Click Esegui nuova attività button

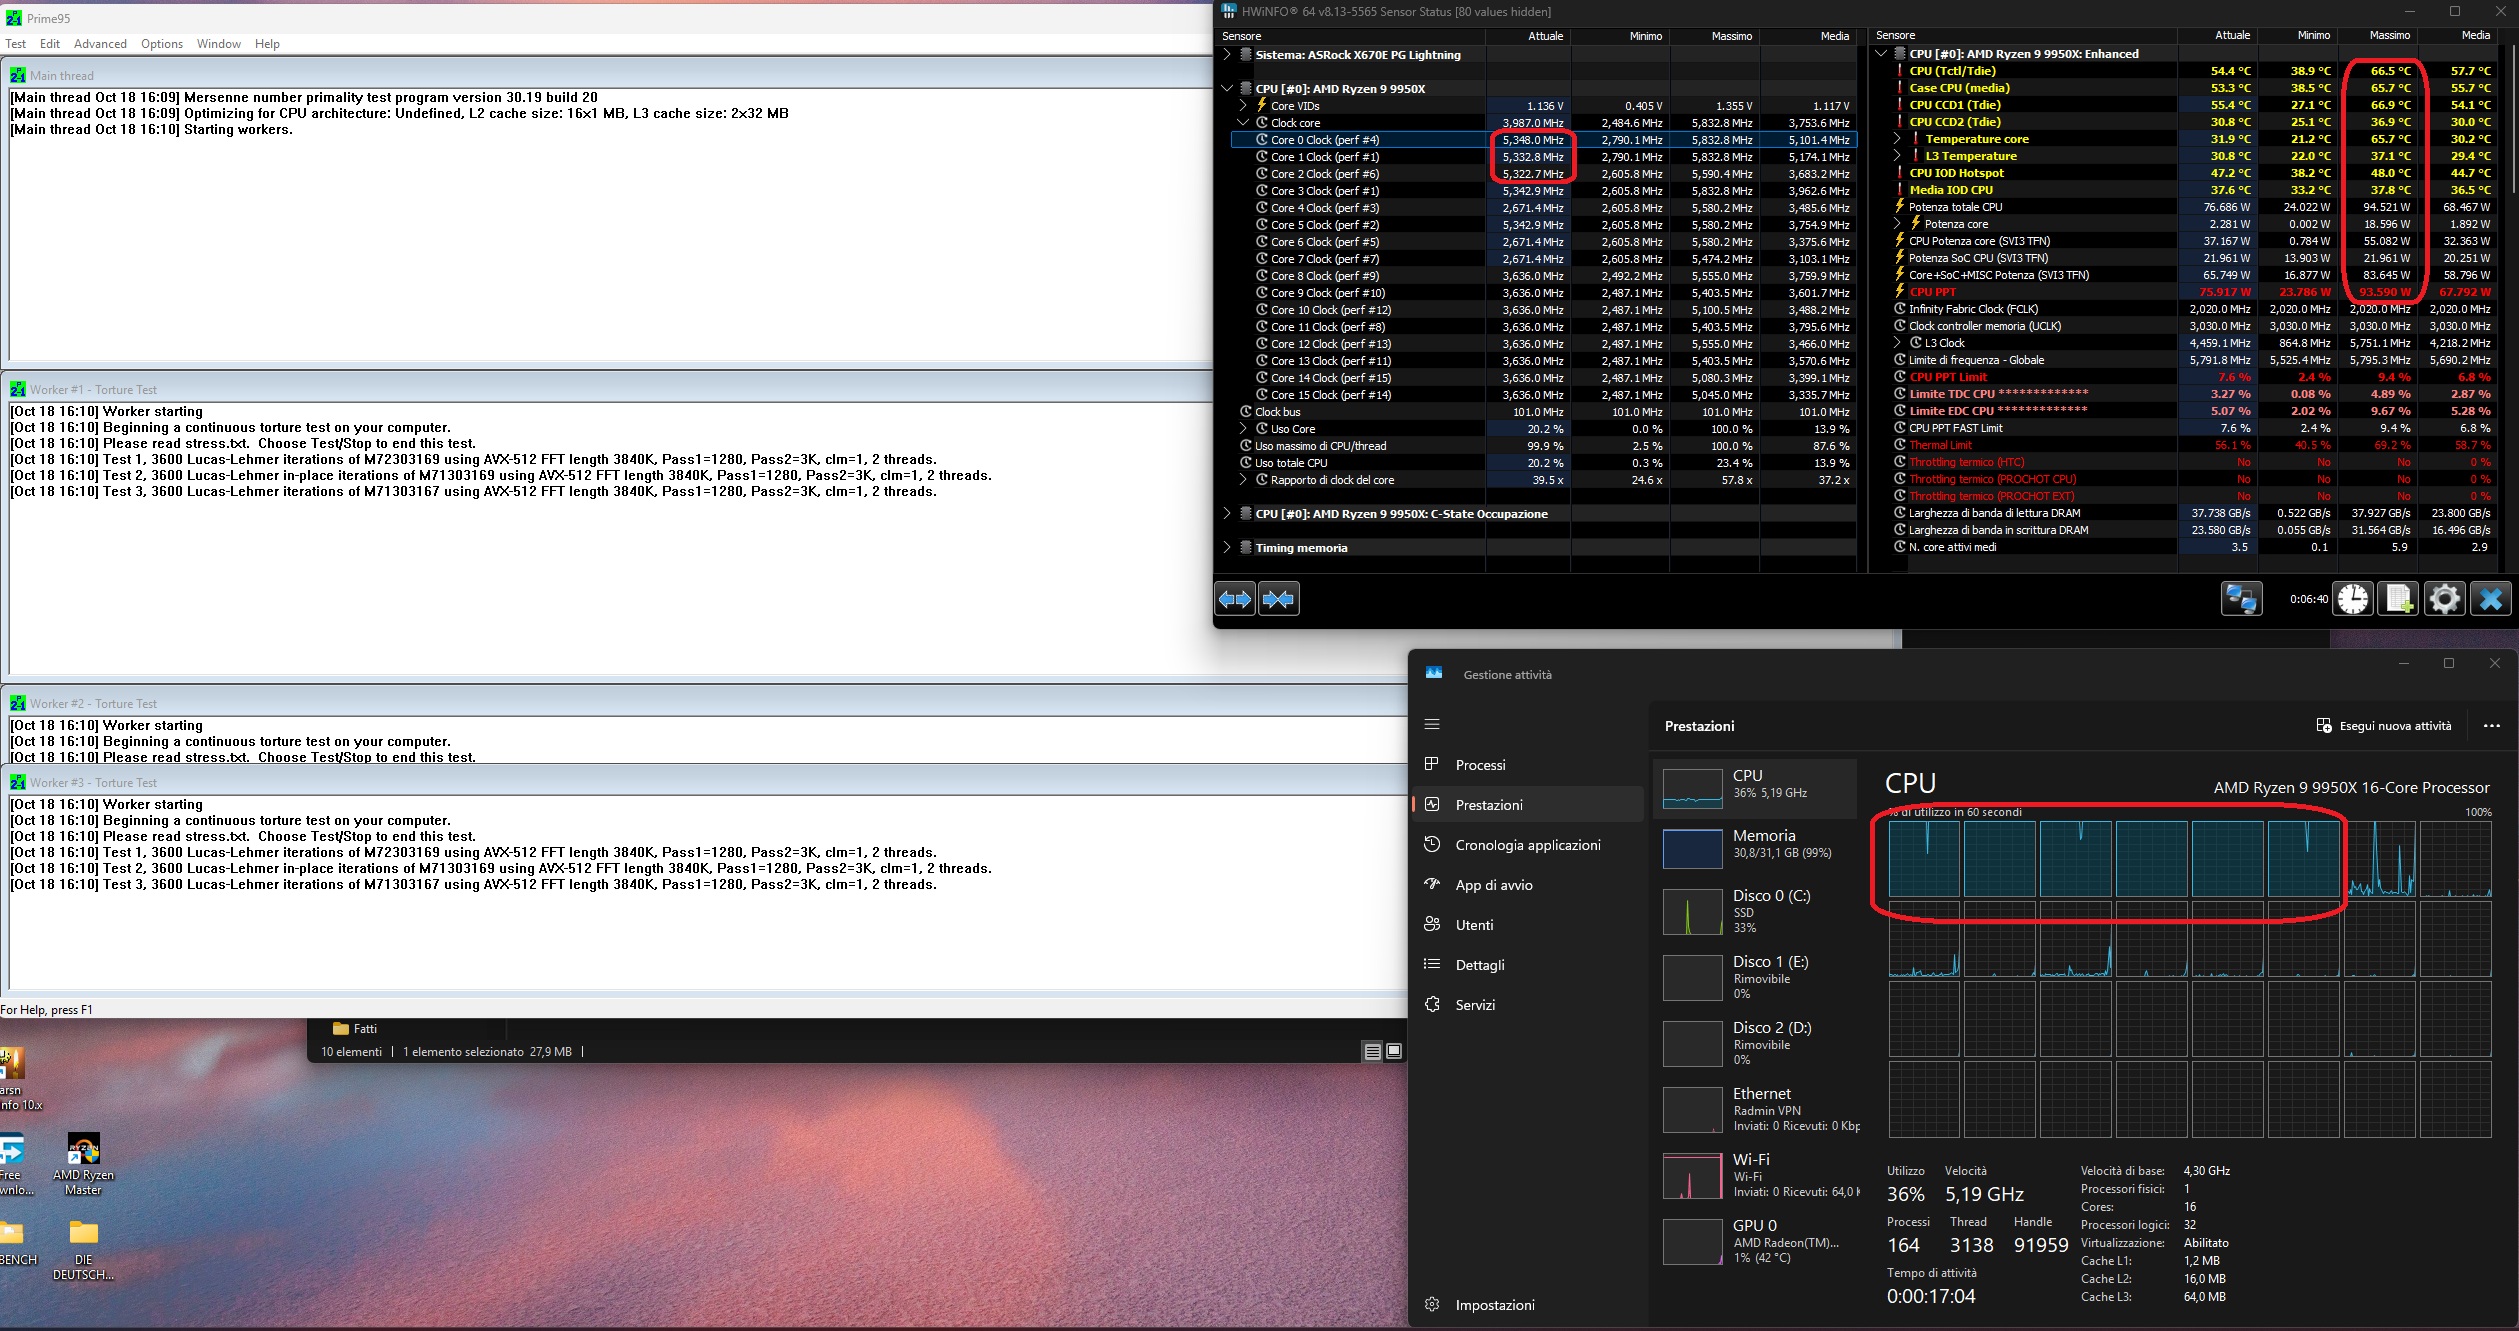pyautogui.click(x=2384, y=726)
